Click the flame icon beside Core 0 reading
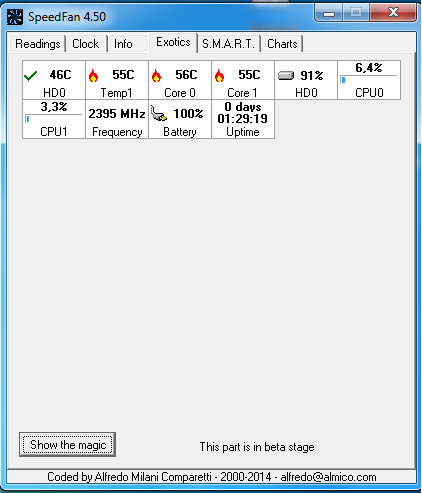 tap(156, 76)
